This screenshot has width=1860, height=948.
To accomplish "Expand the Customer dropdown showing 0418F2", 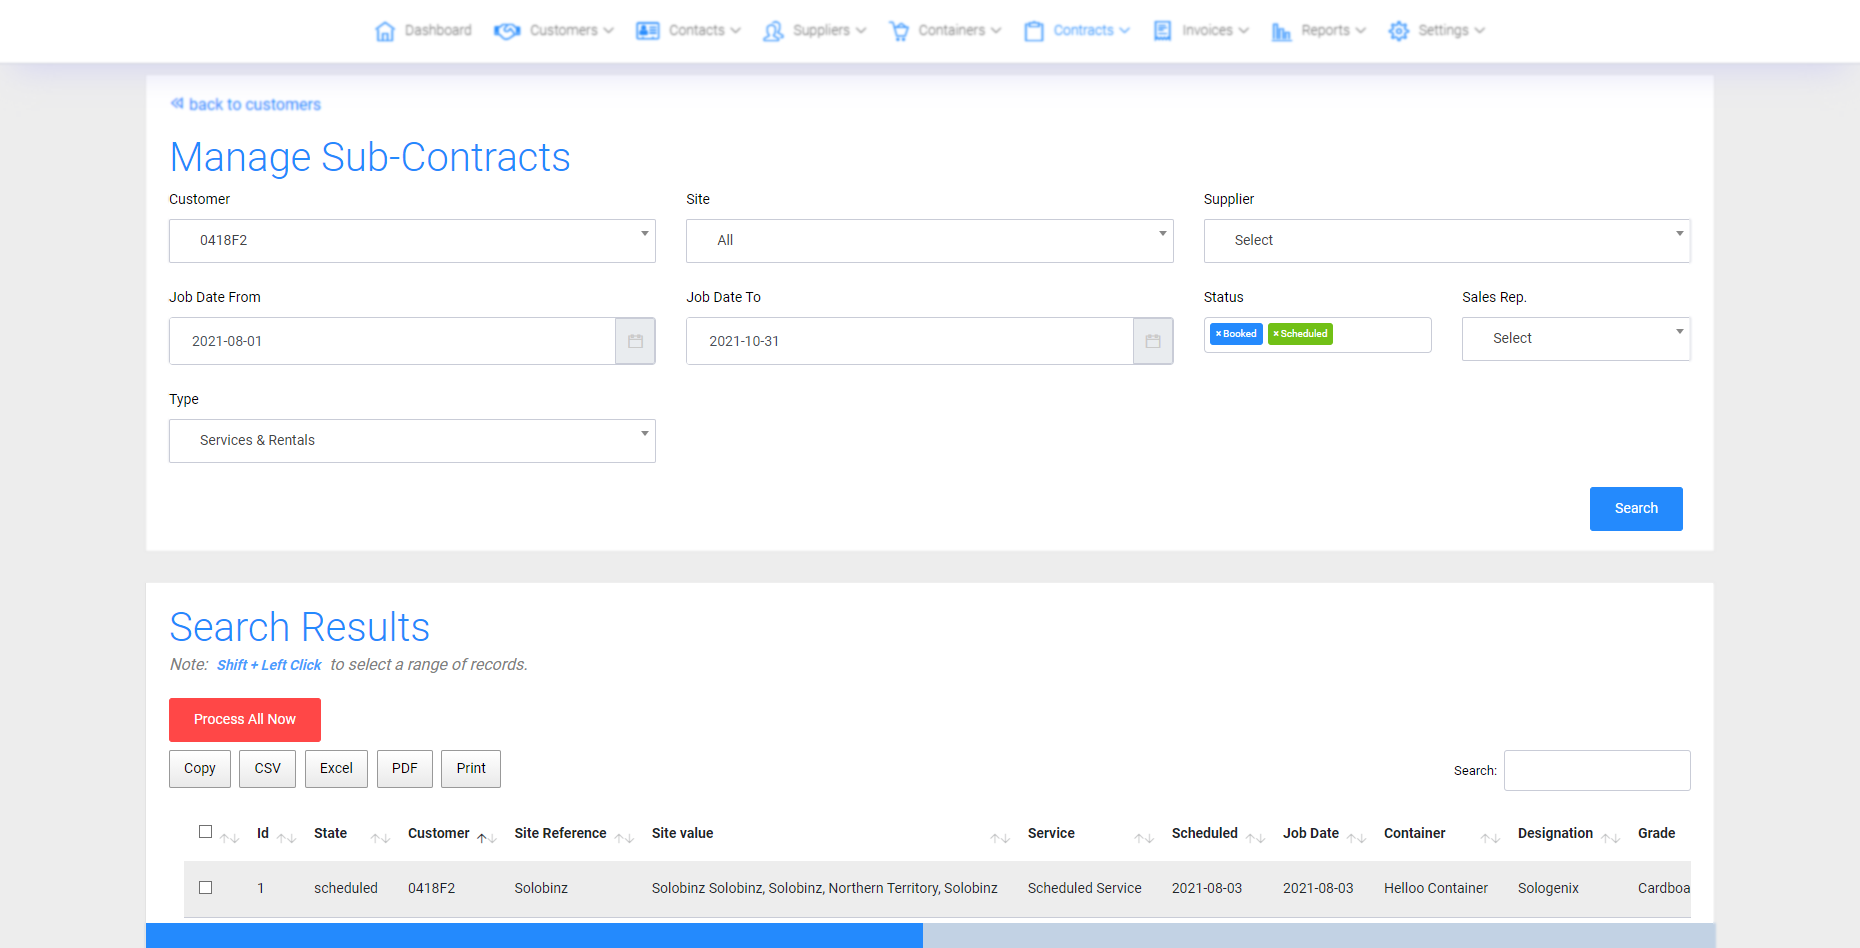I will pos(412,241).
